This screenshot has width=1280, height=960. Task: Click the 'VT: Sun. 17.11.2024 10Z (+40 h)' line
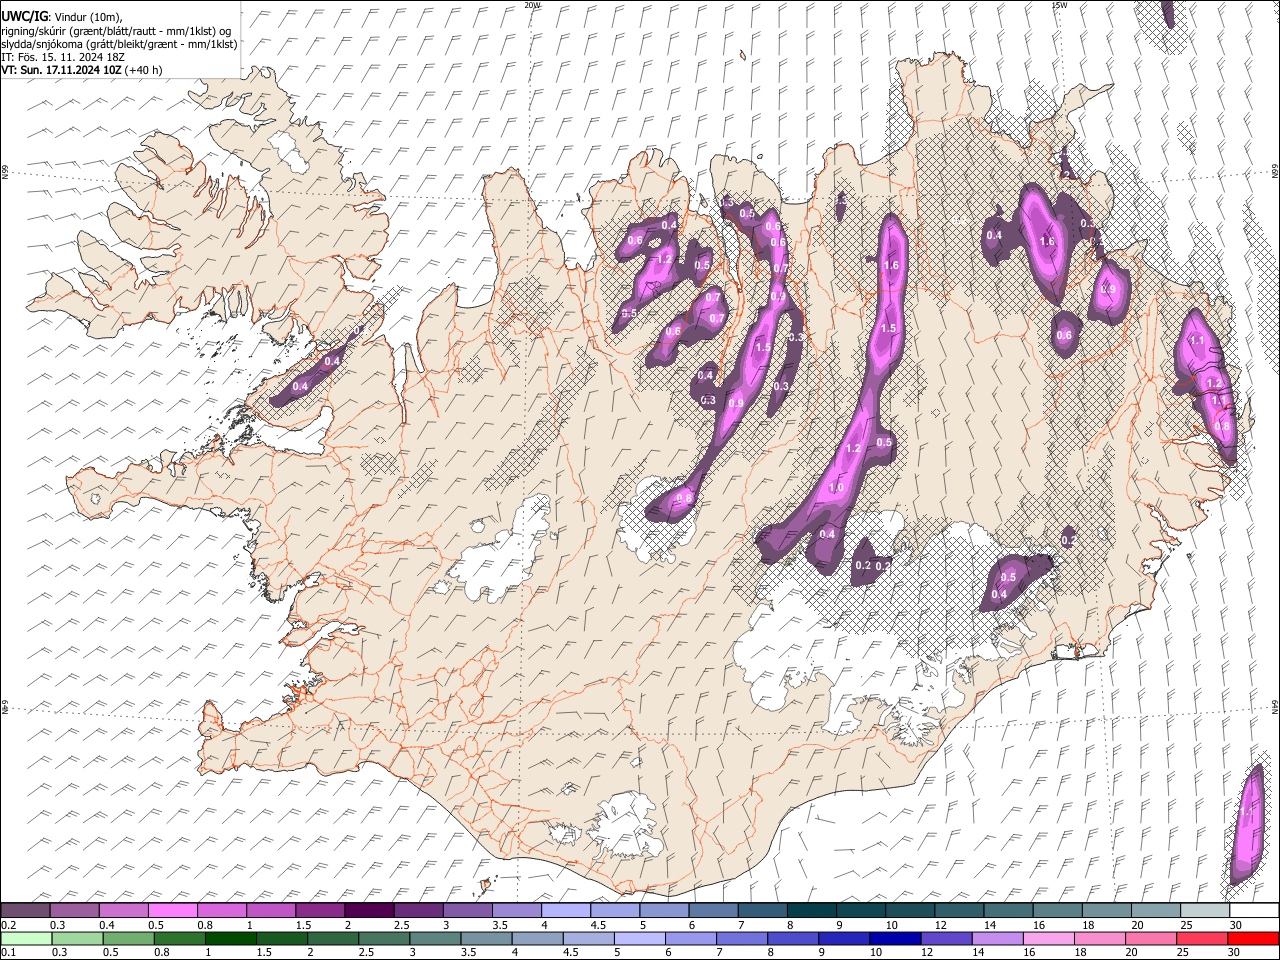(x=82, y=70)
